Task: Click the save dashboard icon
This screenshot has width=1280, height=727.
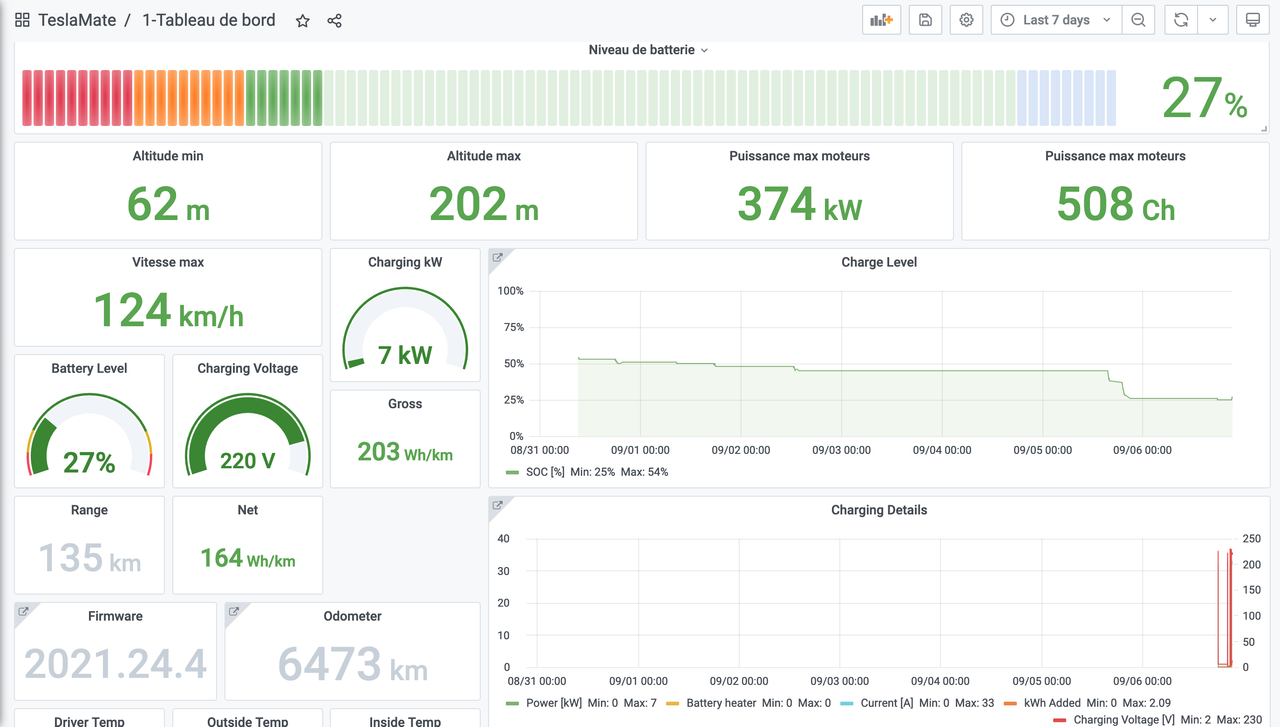Action: pos(925,19)
